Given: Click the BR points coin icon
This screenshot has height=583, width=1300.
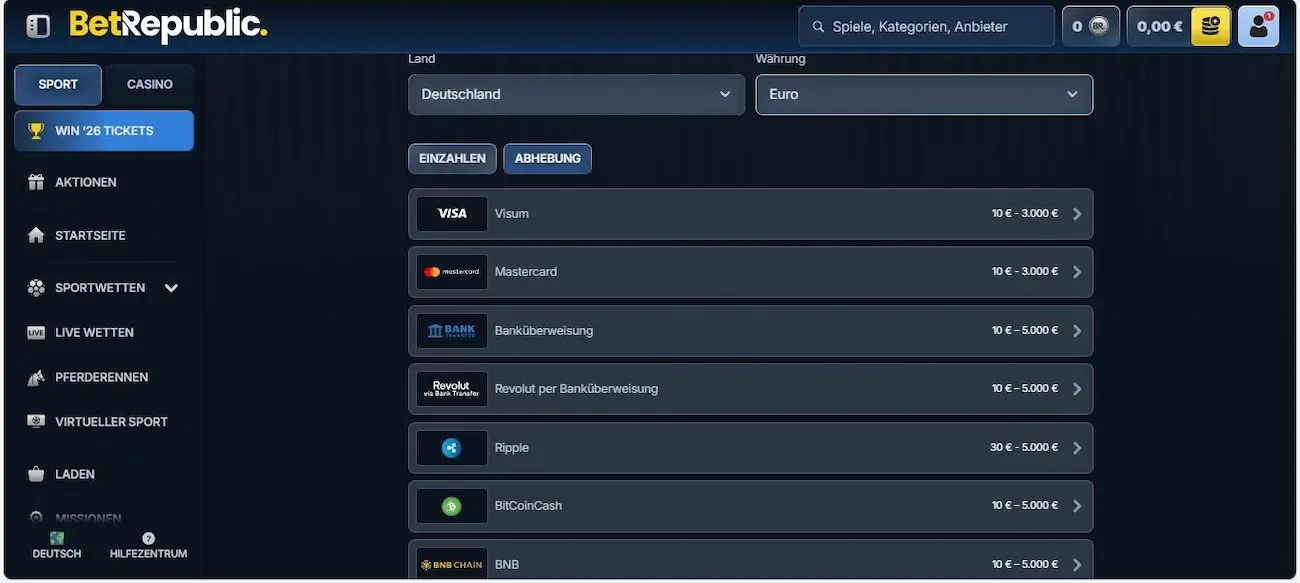Looking at the screenshot, I should 1099,27.
